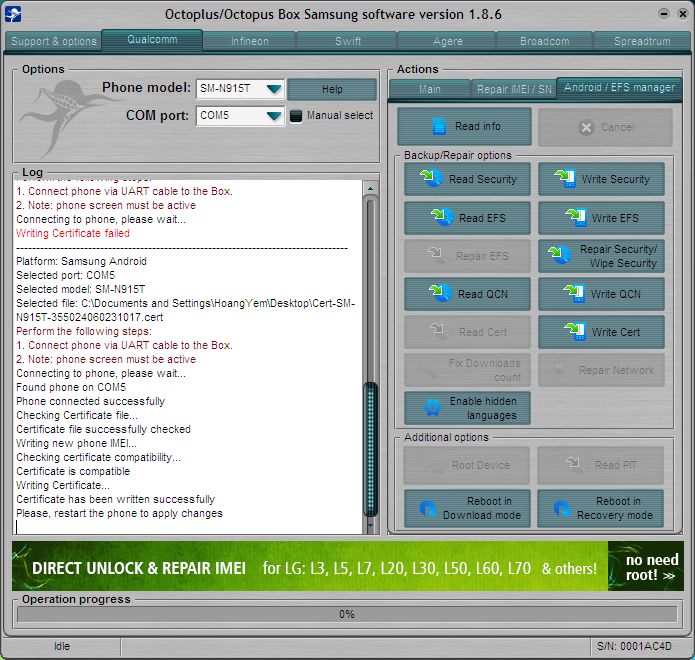Click the Read EFS arrow icon

click(442, 217)
